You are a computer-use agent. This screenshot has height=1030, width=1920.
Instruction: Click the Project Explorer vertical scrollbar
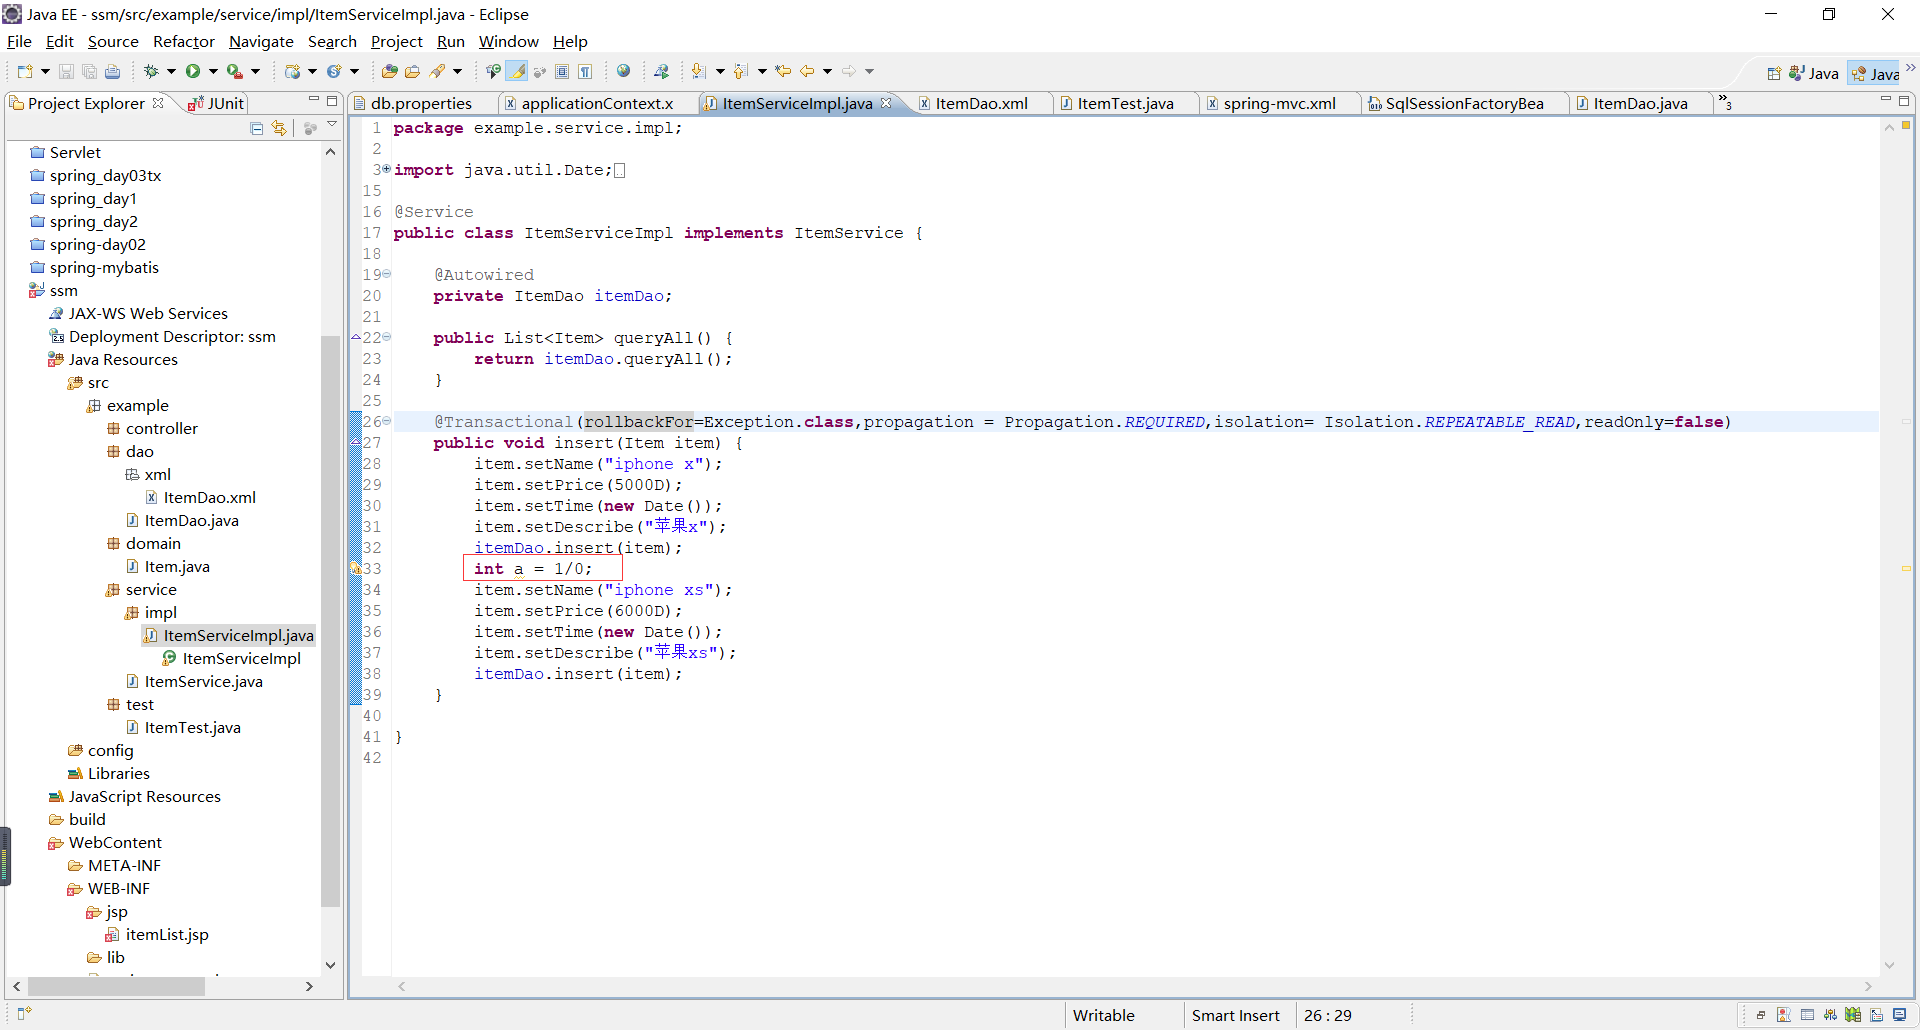(330, 620)
